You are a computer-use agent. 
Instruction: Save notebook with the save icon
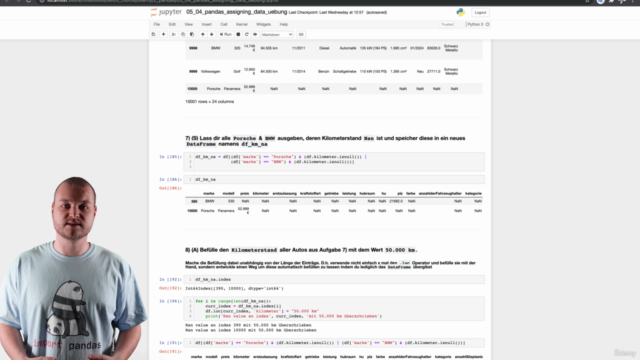[x=153, y=35]
